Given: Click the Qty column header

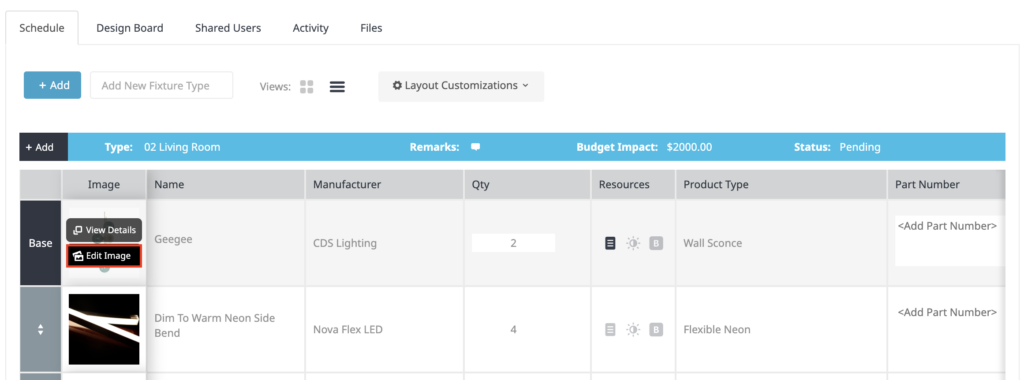Looking at the screenshot, I should pos(528,185).
